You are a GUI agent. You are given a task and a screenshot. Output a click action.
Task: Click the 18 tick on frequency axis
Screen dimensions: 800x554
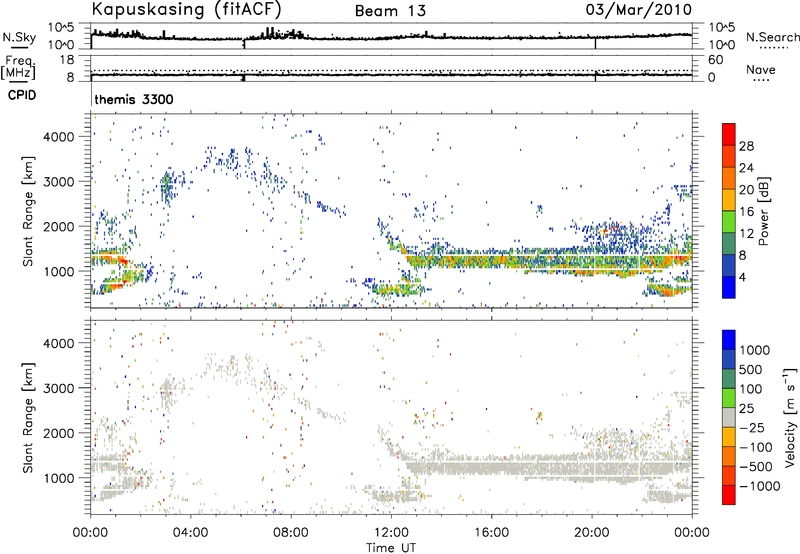tap(67, 60)
